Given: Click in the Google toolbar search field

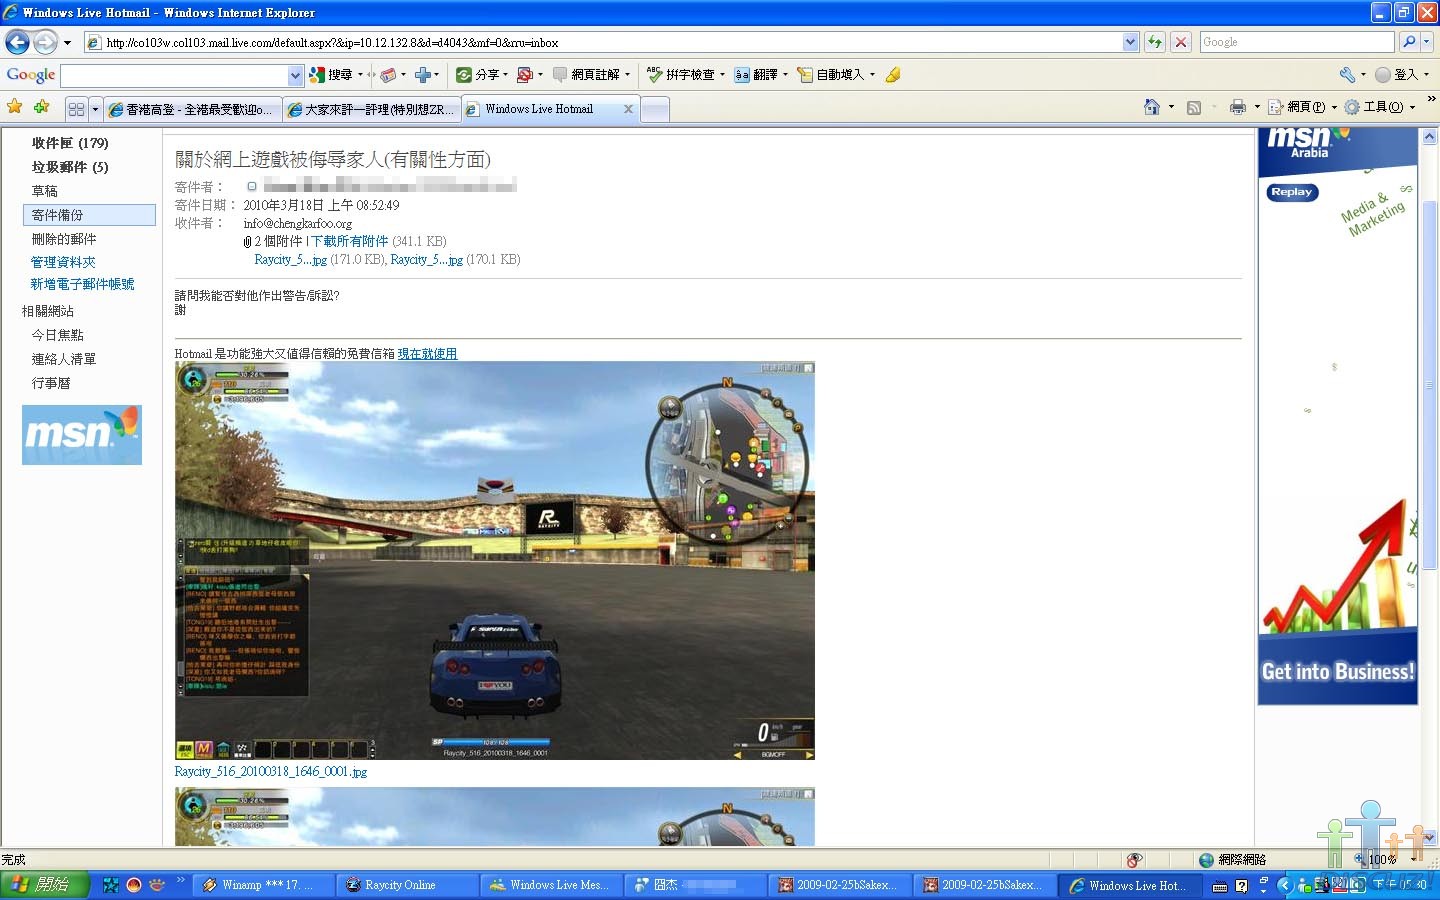Looking at the screenshot, I should [x=175, y=76].
